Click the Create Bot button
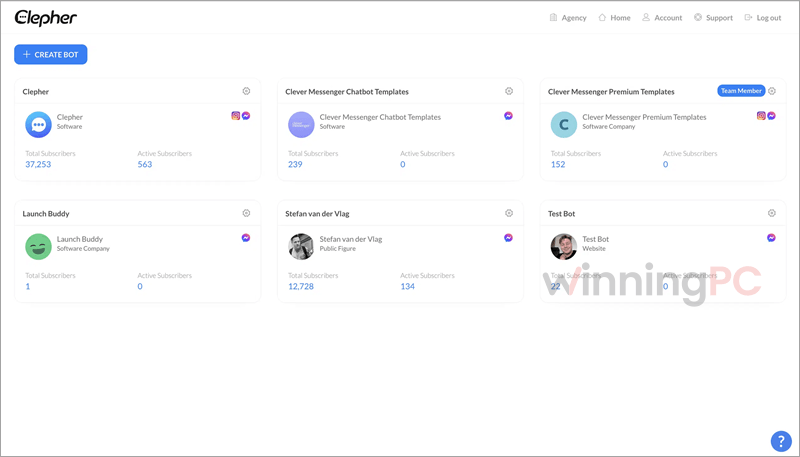The height and width of the screenshot is (457, 800). click(51, 55)
